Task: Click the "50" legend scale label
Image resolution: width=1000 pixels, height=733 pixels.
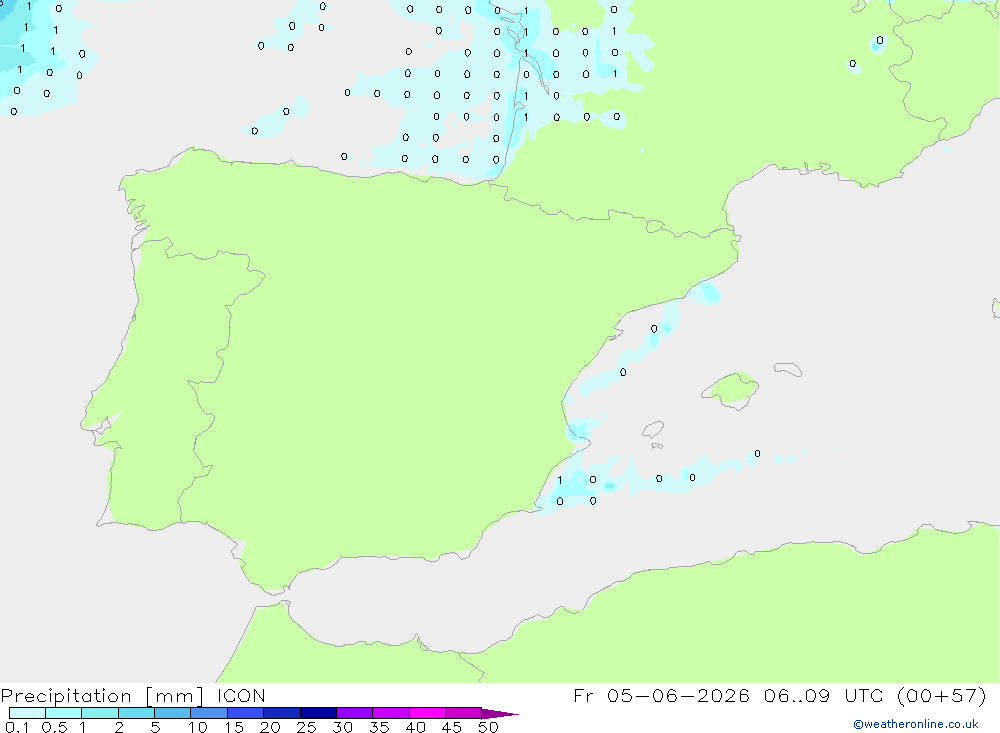Action: 489,727
